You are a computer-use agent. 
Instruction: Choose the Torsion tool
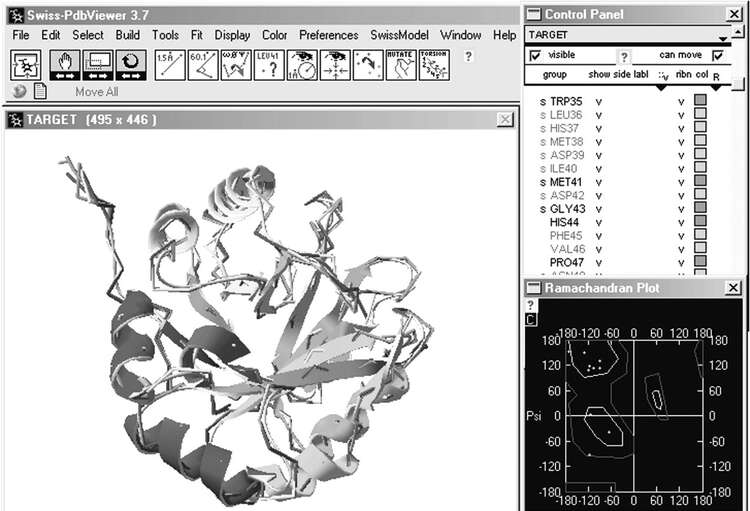point(435,65)
